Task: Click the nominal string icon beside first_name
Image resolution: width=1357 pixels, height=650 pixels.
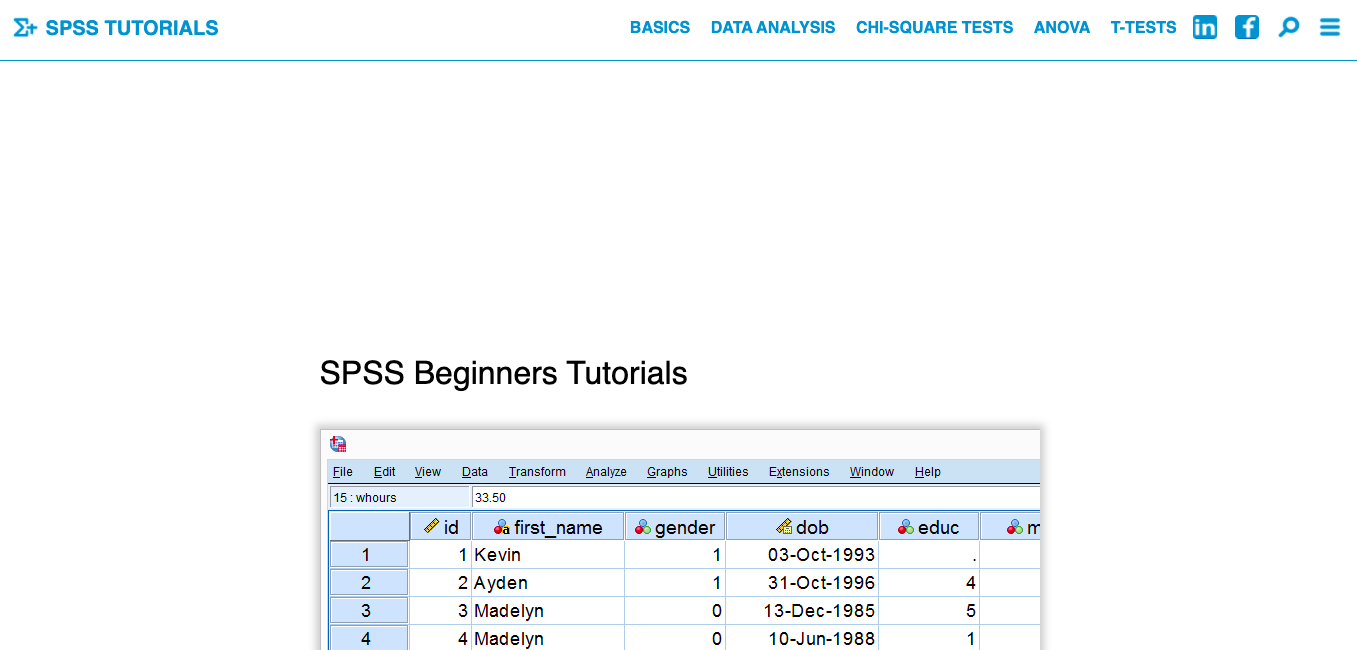Action: [x=502, y=527]
